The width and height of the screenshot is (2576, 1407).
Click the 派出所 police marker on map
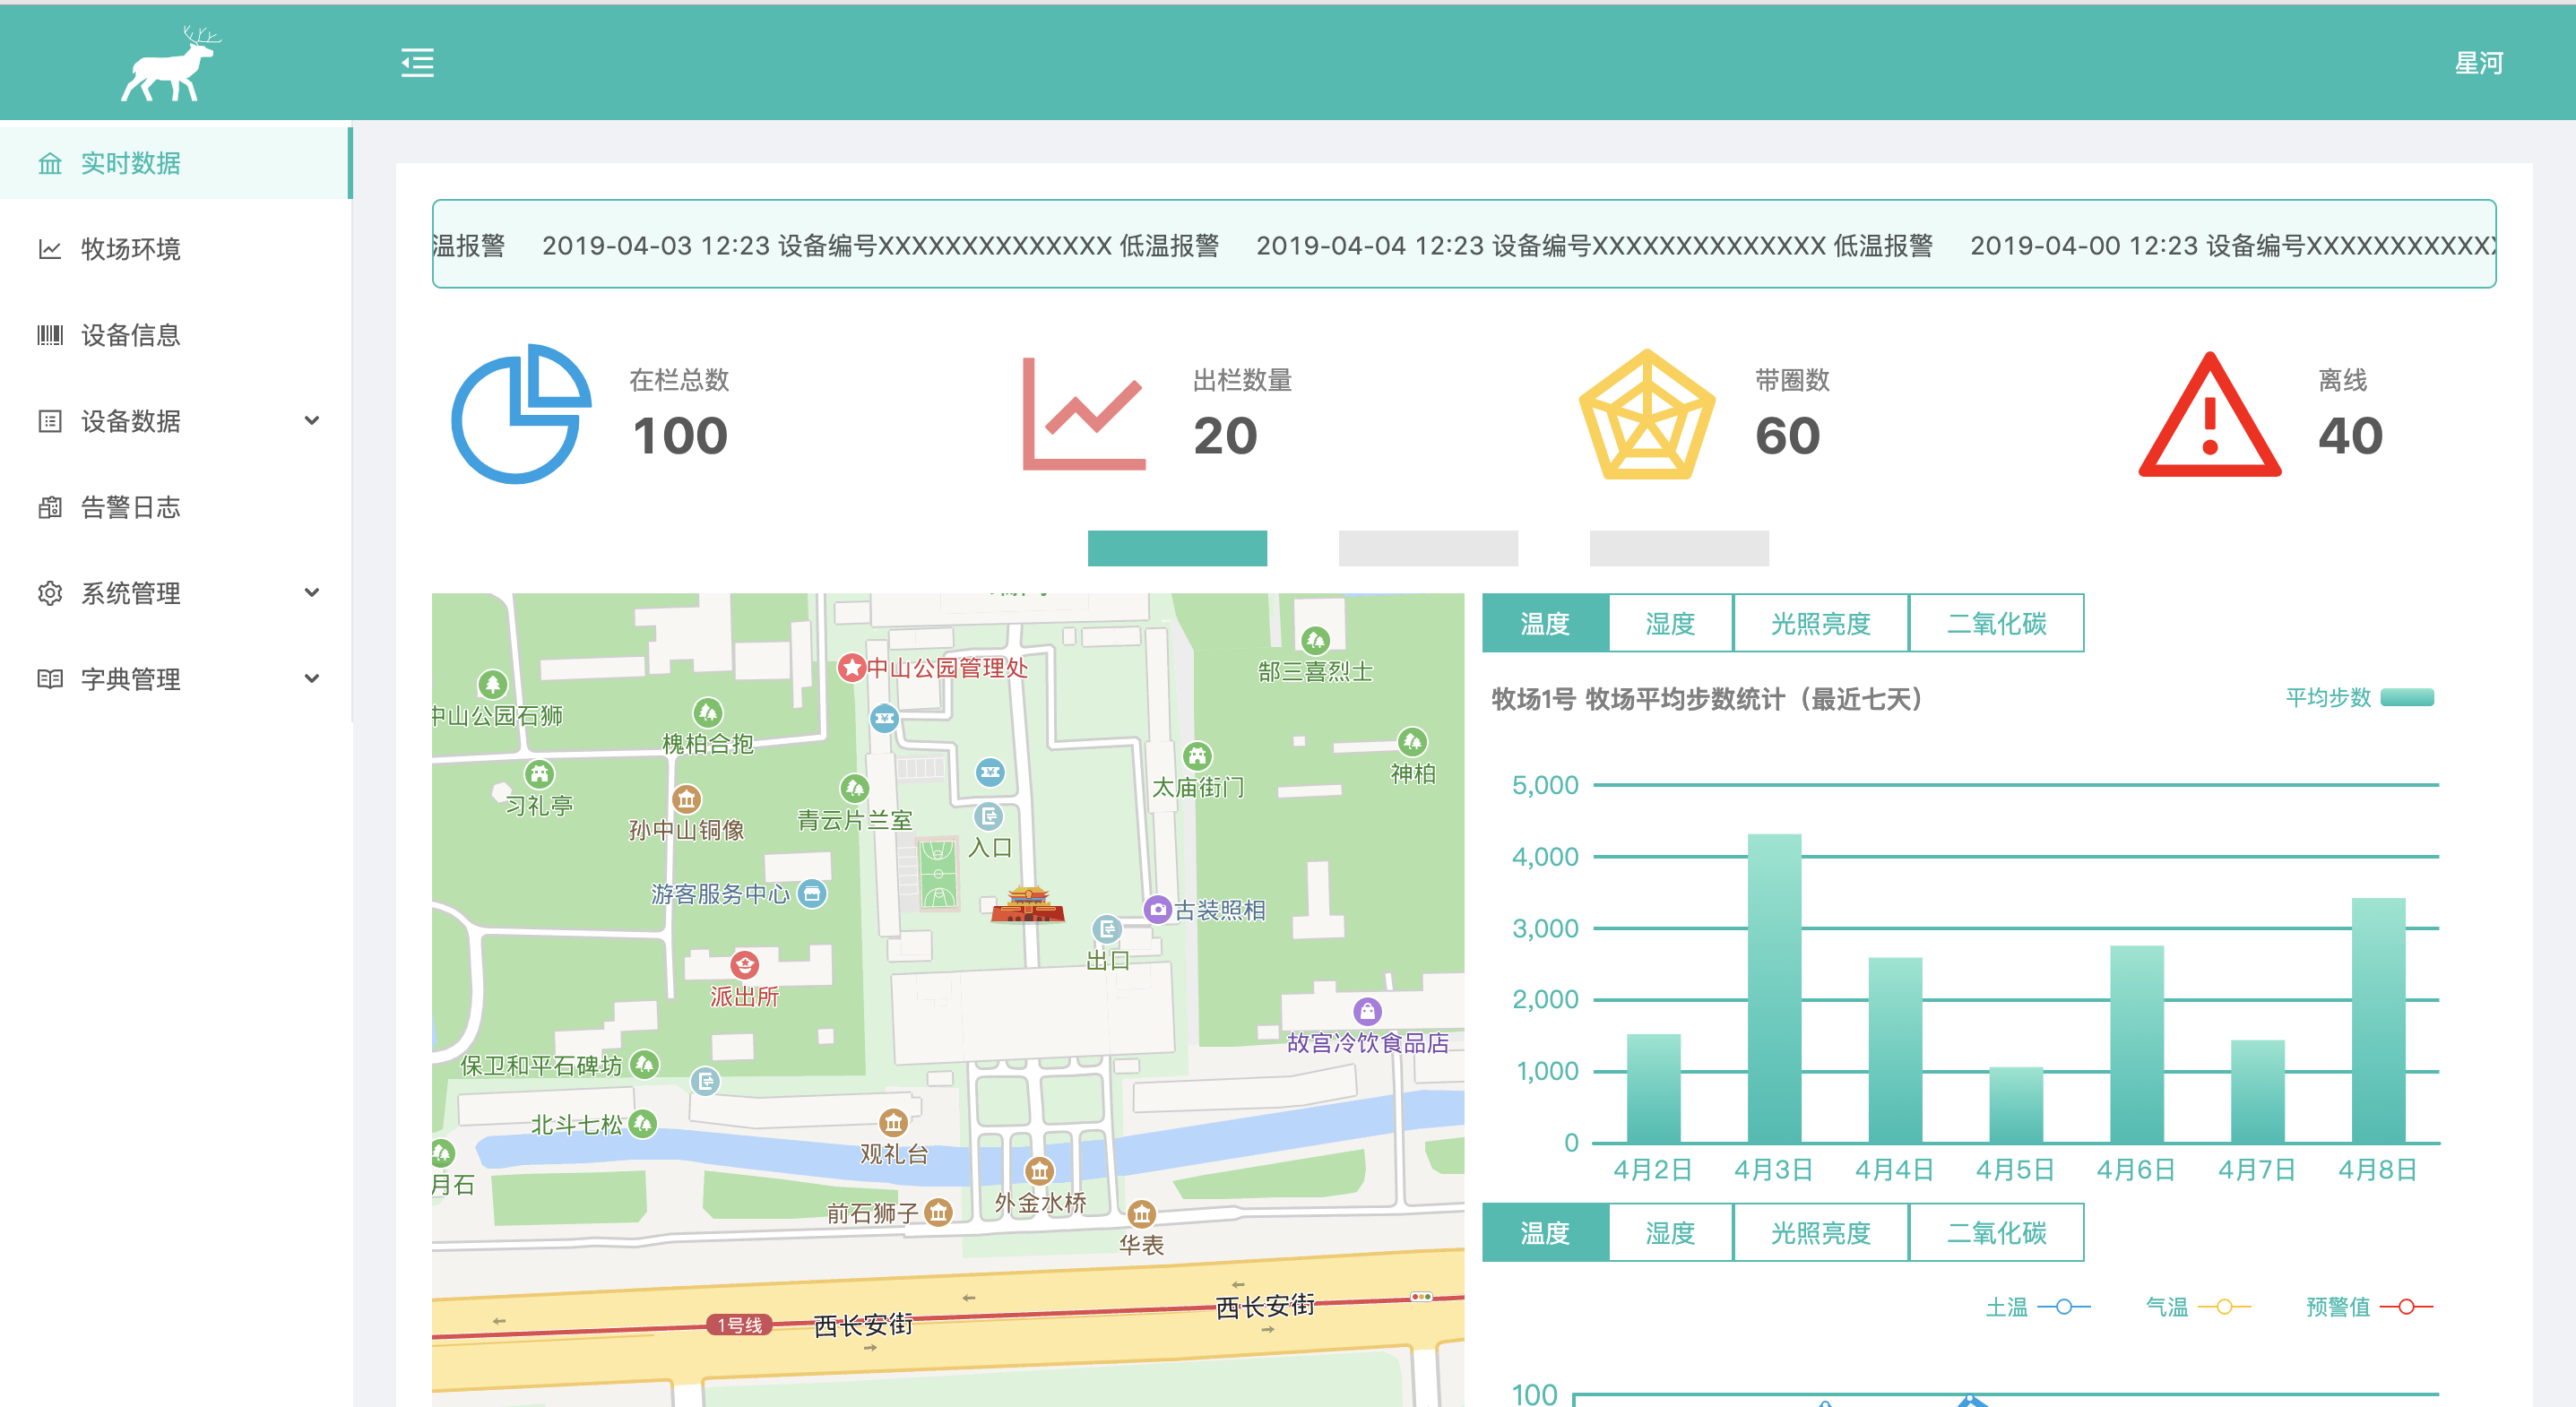pyautogui.click(x=744, y=965)
